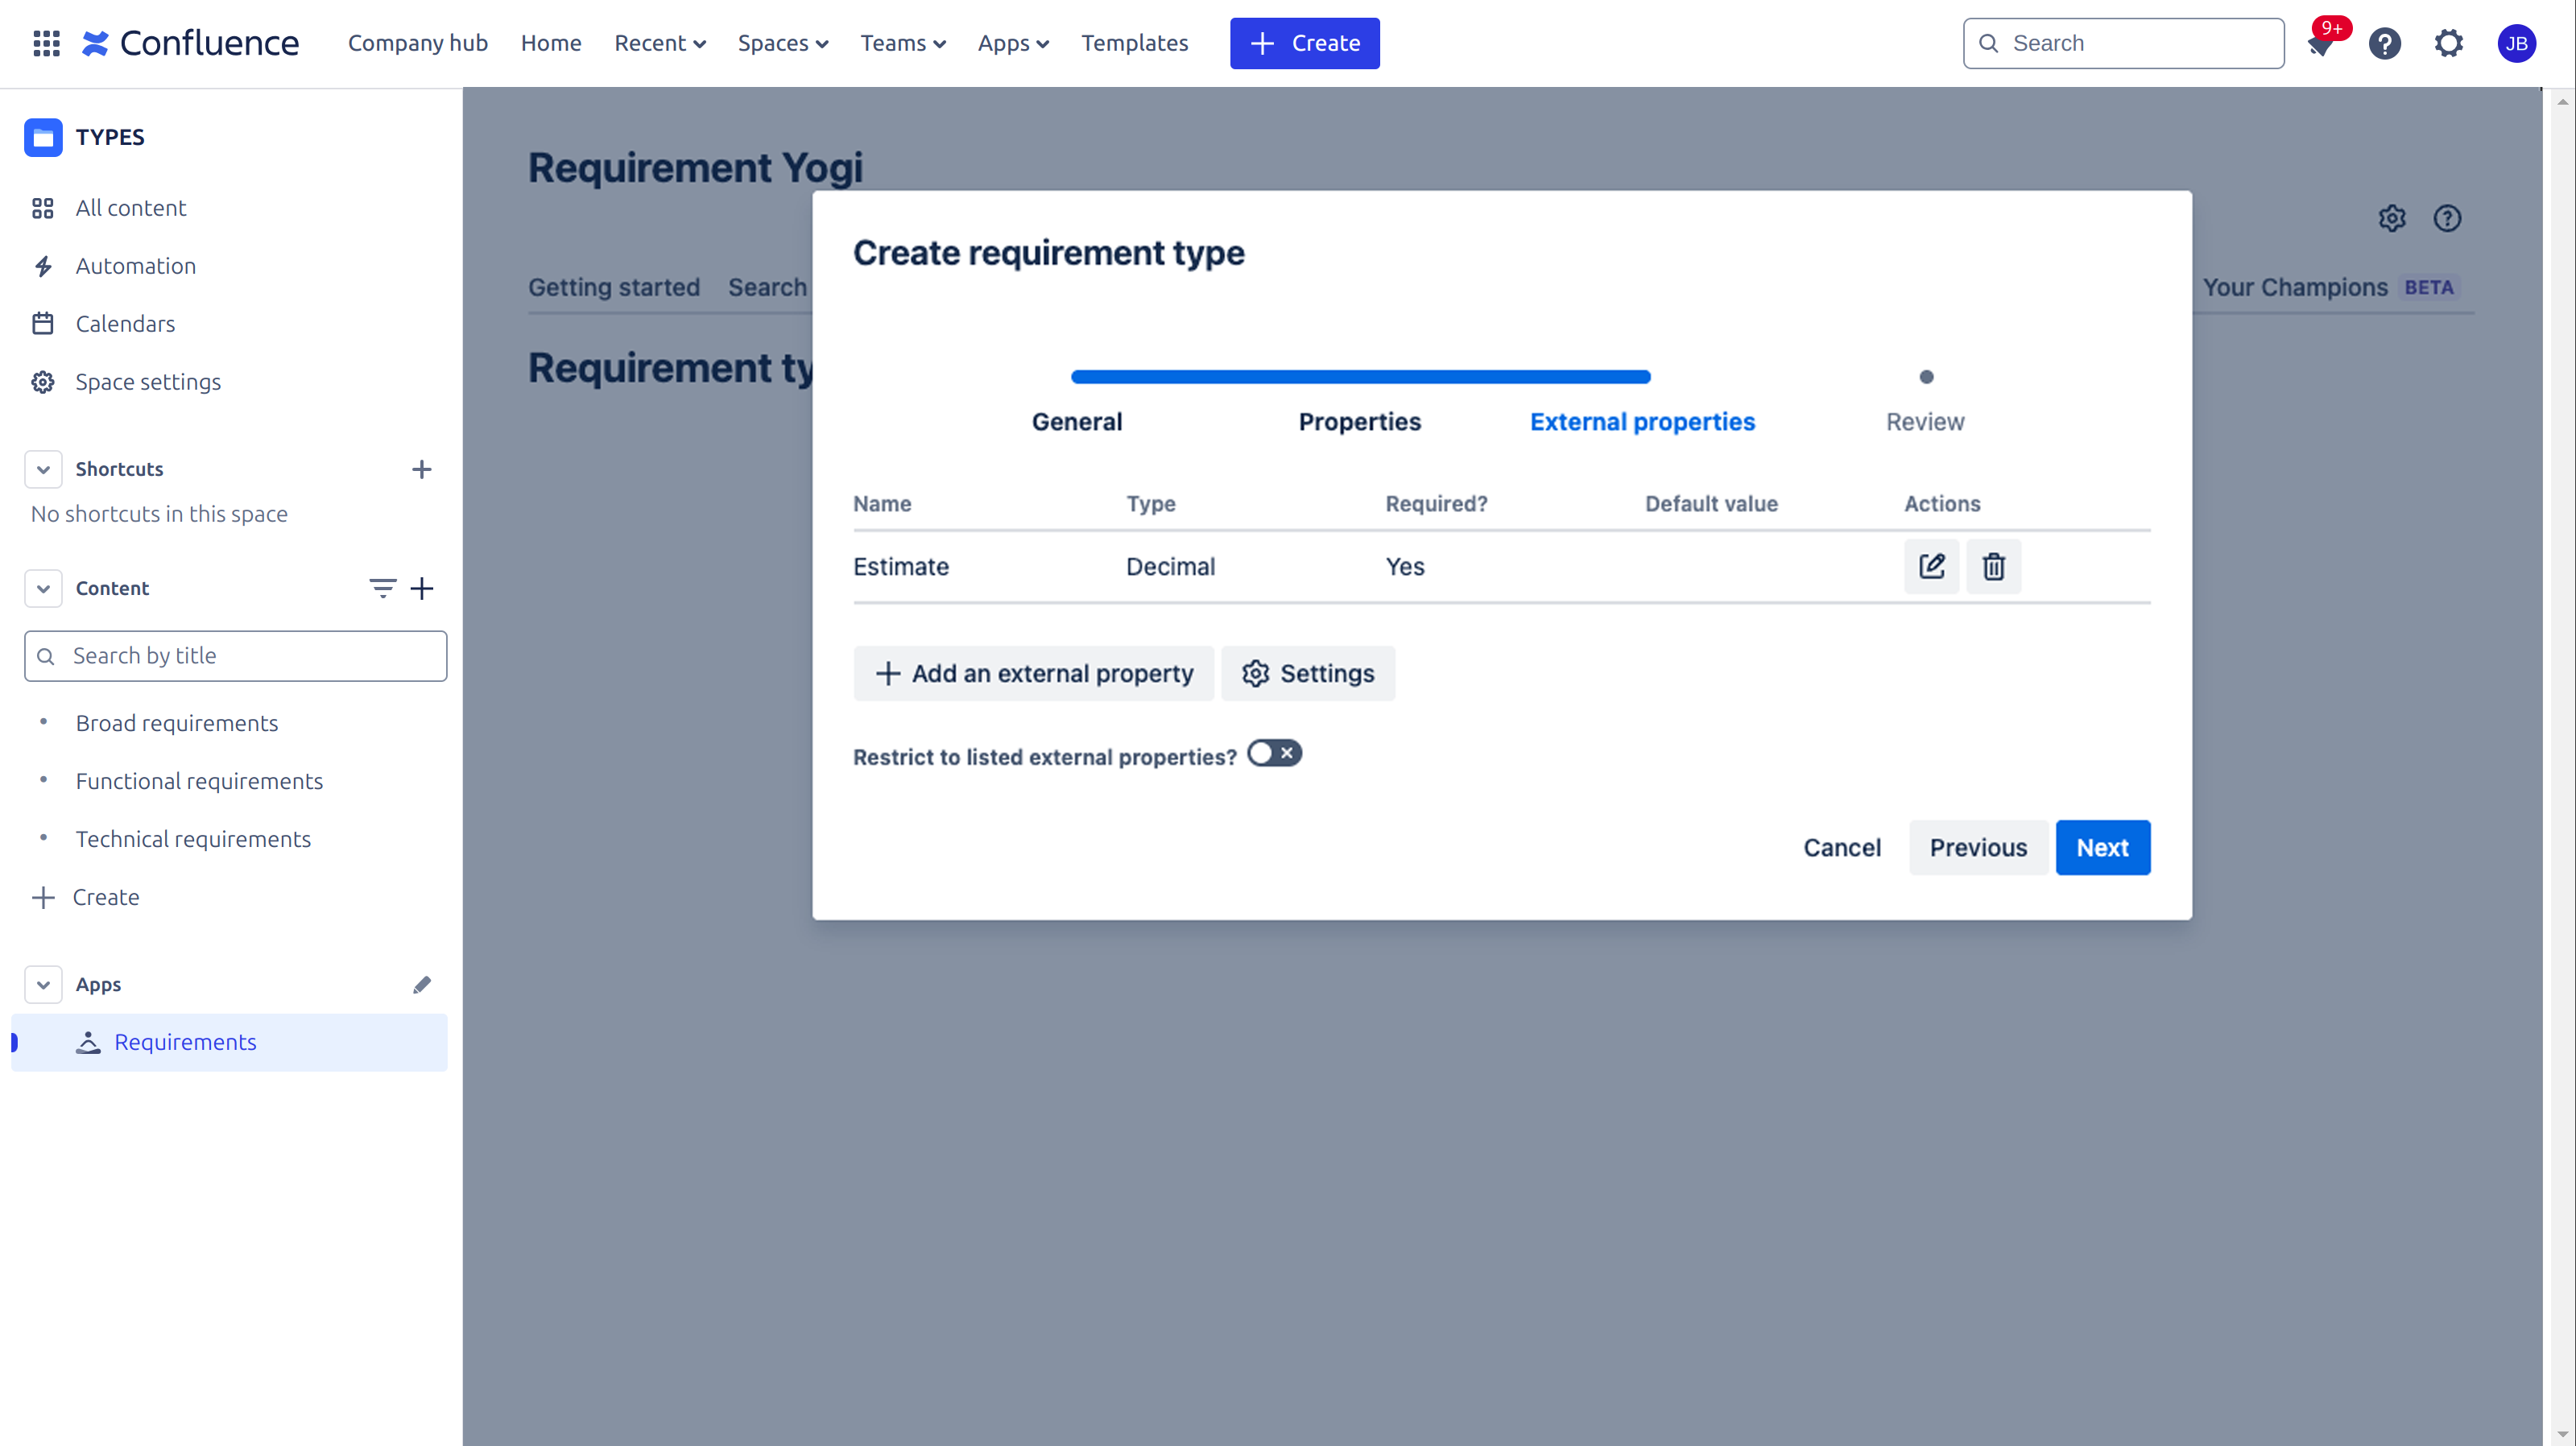2576x1446 pixels.
Task: Collapse the Content section
Action: click(43, 588)
